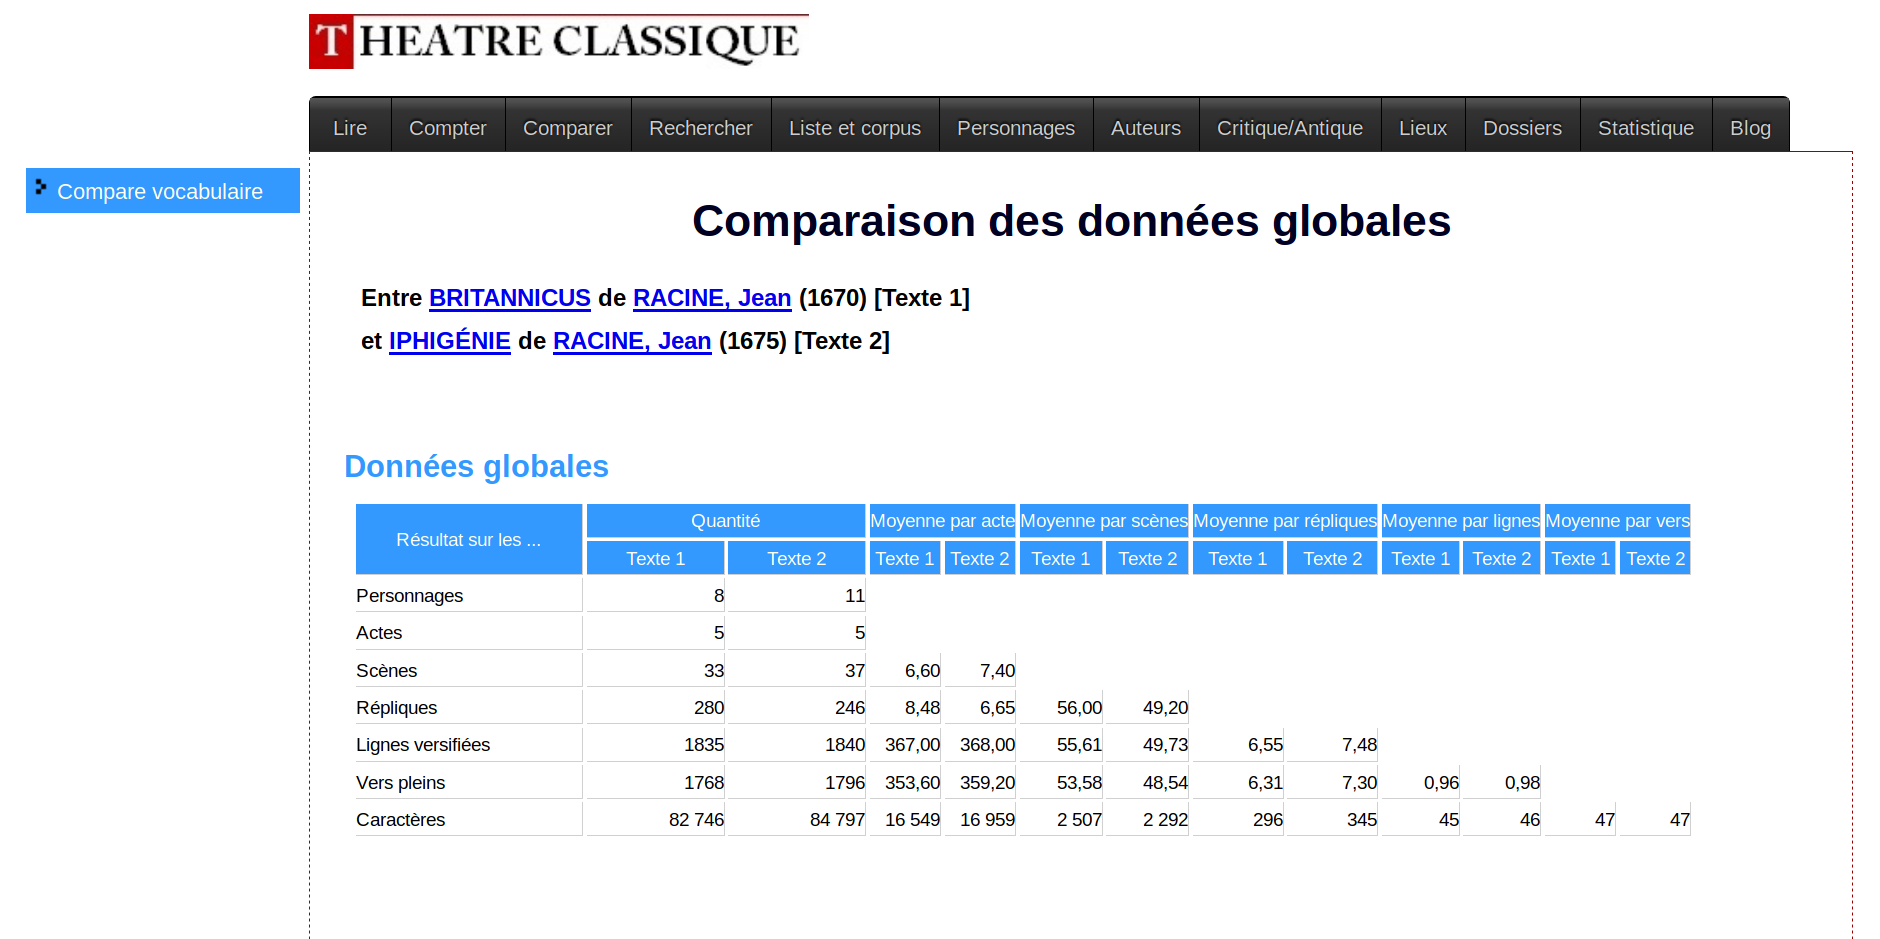
Task: Click the Personnages row label
Action: (x=409, y=596)
